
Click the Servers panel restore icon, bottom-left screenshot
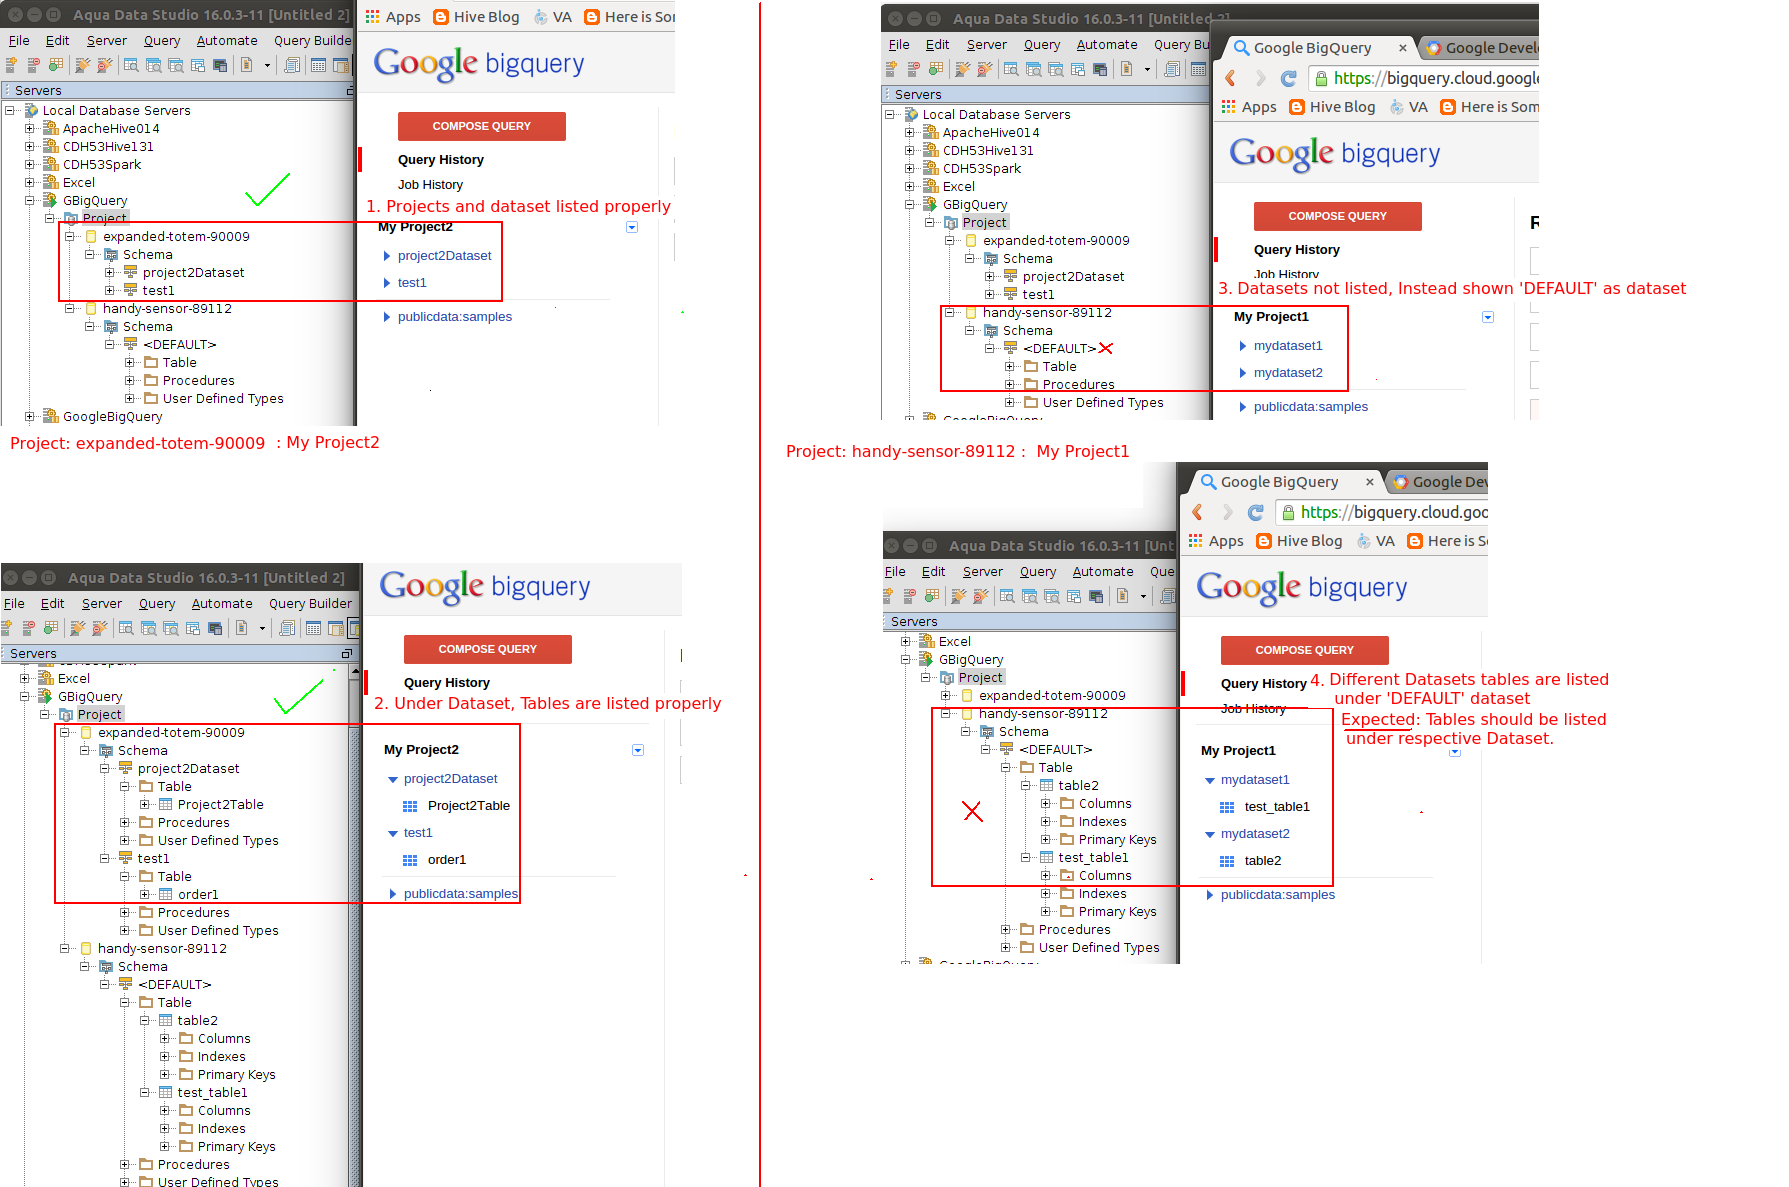tap(347, 653)
